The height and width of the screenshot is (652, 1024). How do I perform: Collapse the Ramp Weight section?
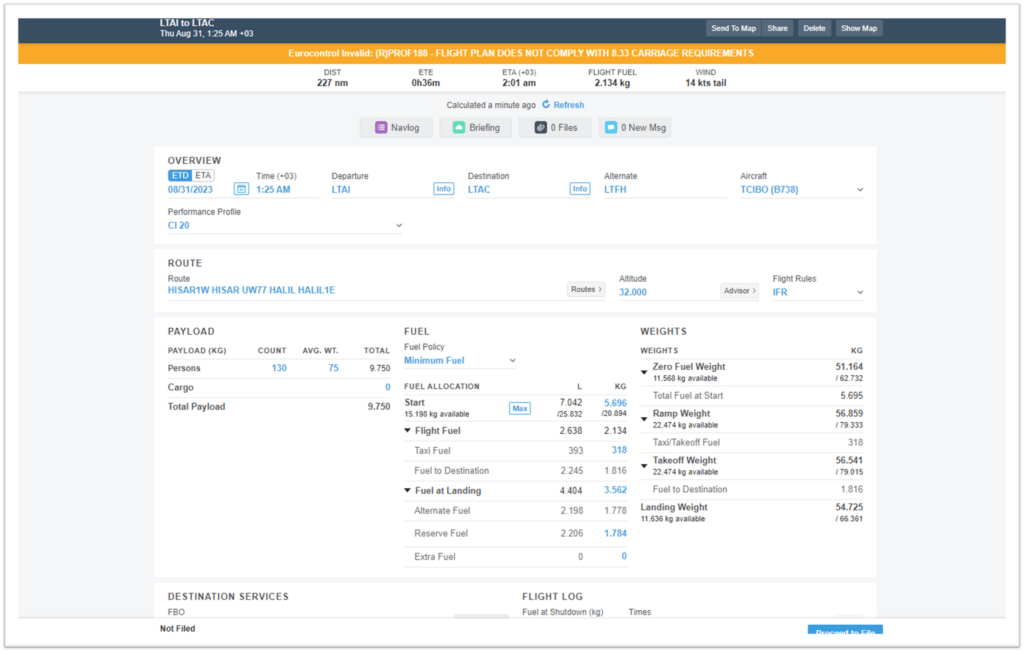click(x=644, y=419)
